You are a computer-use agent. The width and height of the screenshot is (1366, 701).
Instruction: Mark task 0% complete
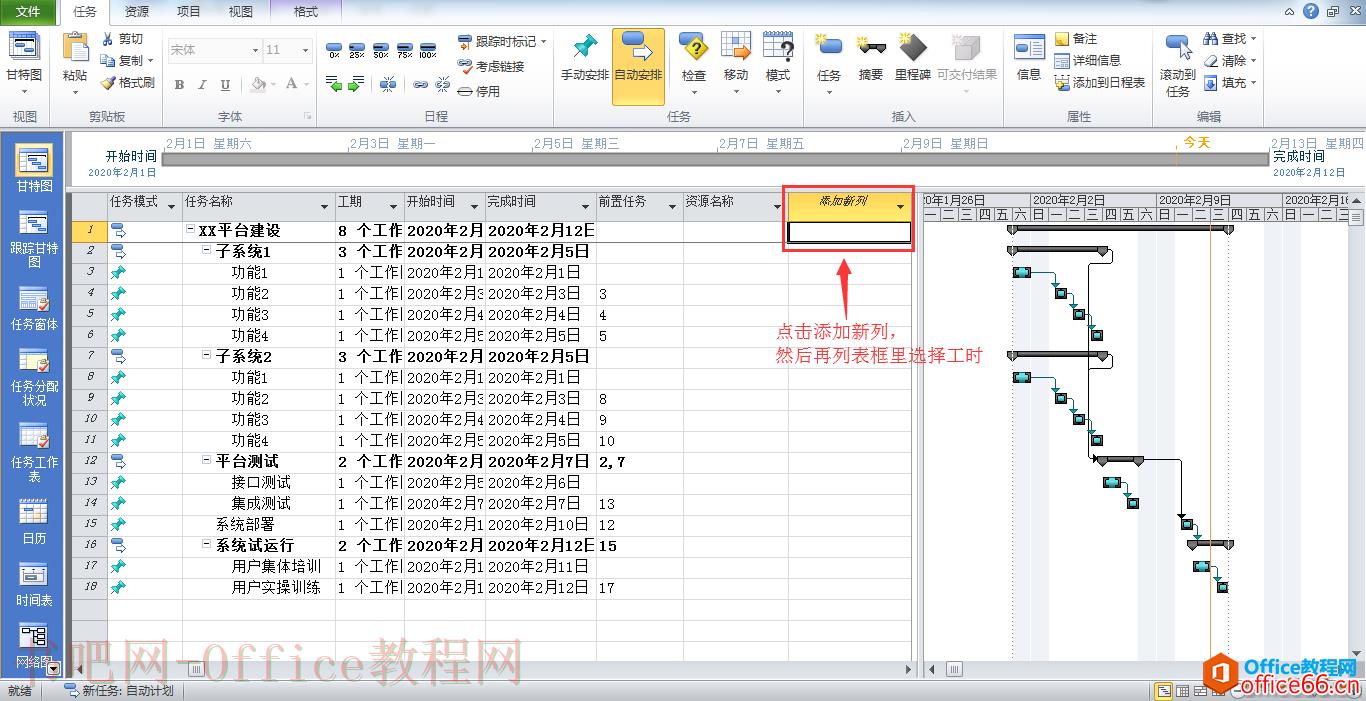(x=334, y=50)
